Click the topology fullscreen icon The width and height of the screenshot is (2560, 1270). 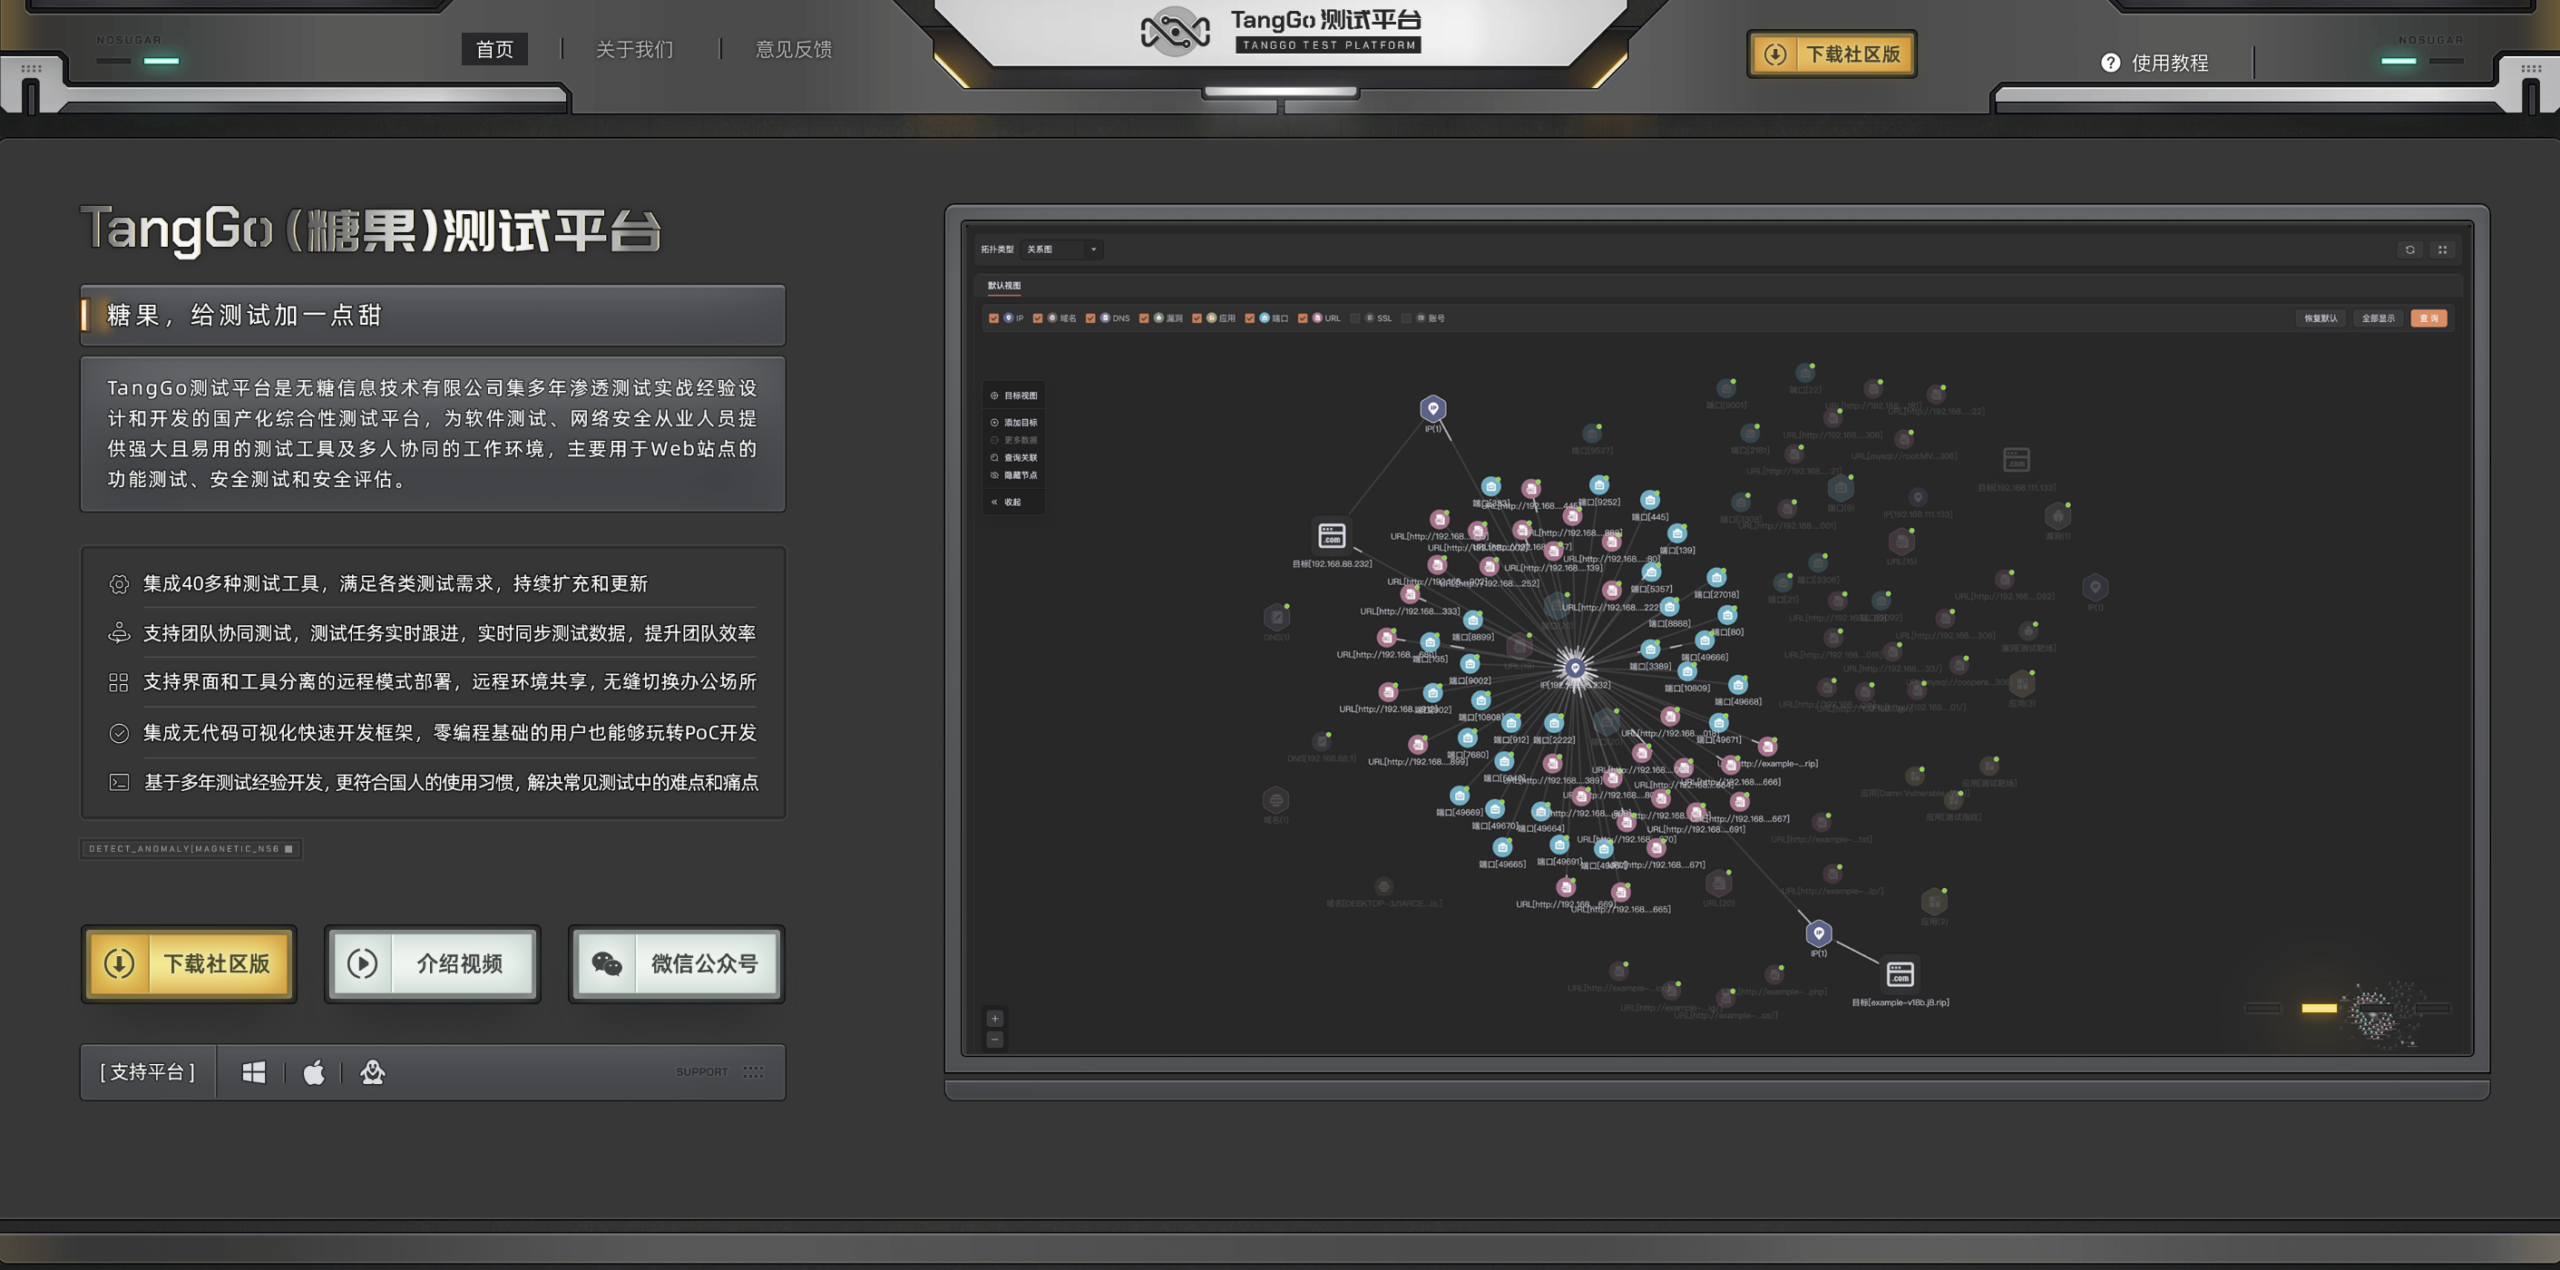tap(2443, 250)
